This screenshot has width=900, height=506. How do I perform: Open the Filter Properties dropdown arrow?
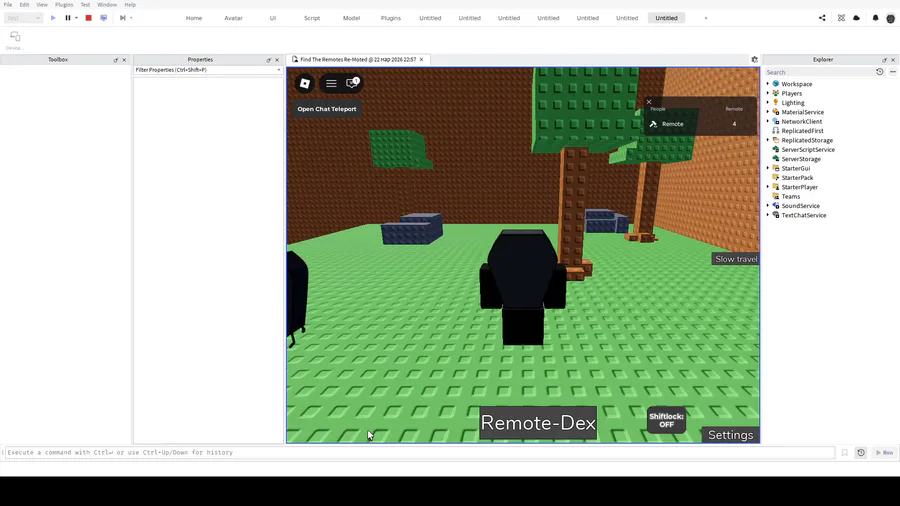tap(278, 70)
